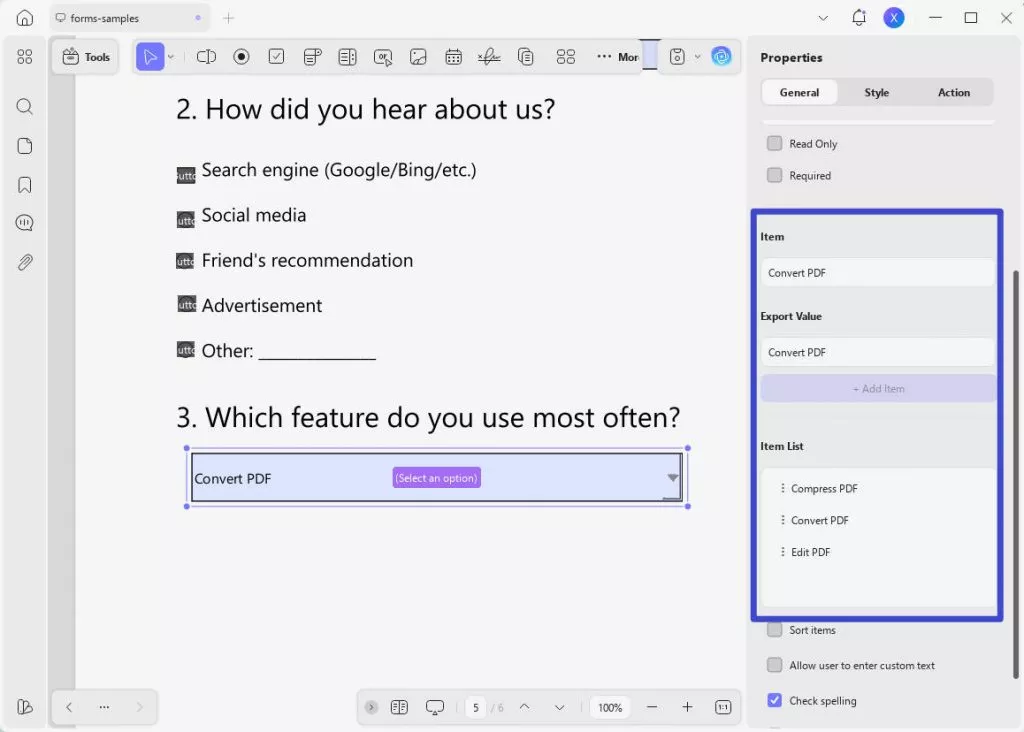Screen dimensions: 1024x732
Task: Switch to the Style tab
Action: point(876,92)
